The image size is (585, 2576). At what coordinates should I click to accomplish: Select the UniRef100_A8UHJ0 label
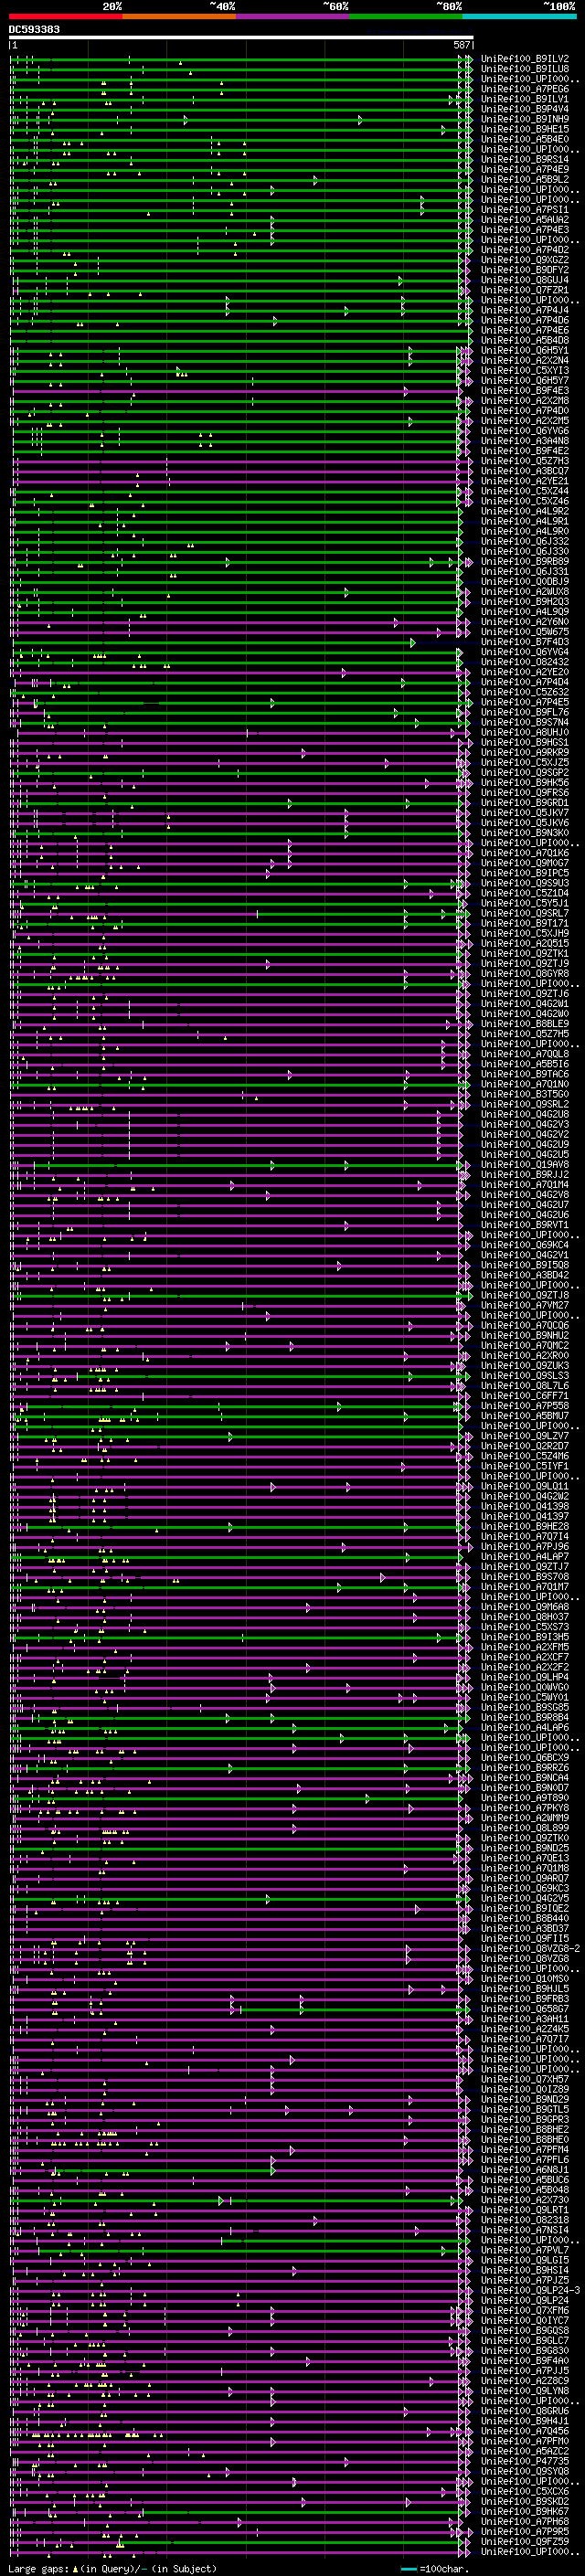(x=525, y=732)
